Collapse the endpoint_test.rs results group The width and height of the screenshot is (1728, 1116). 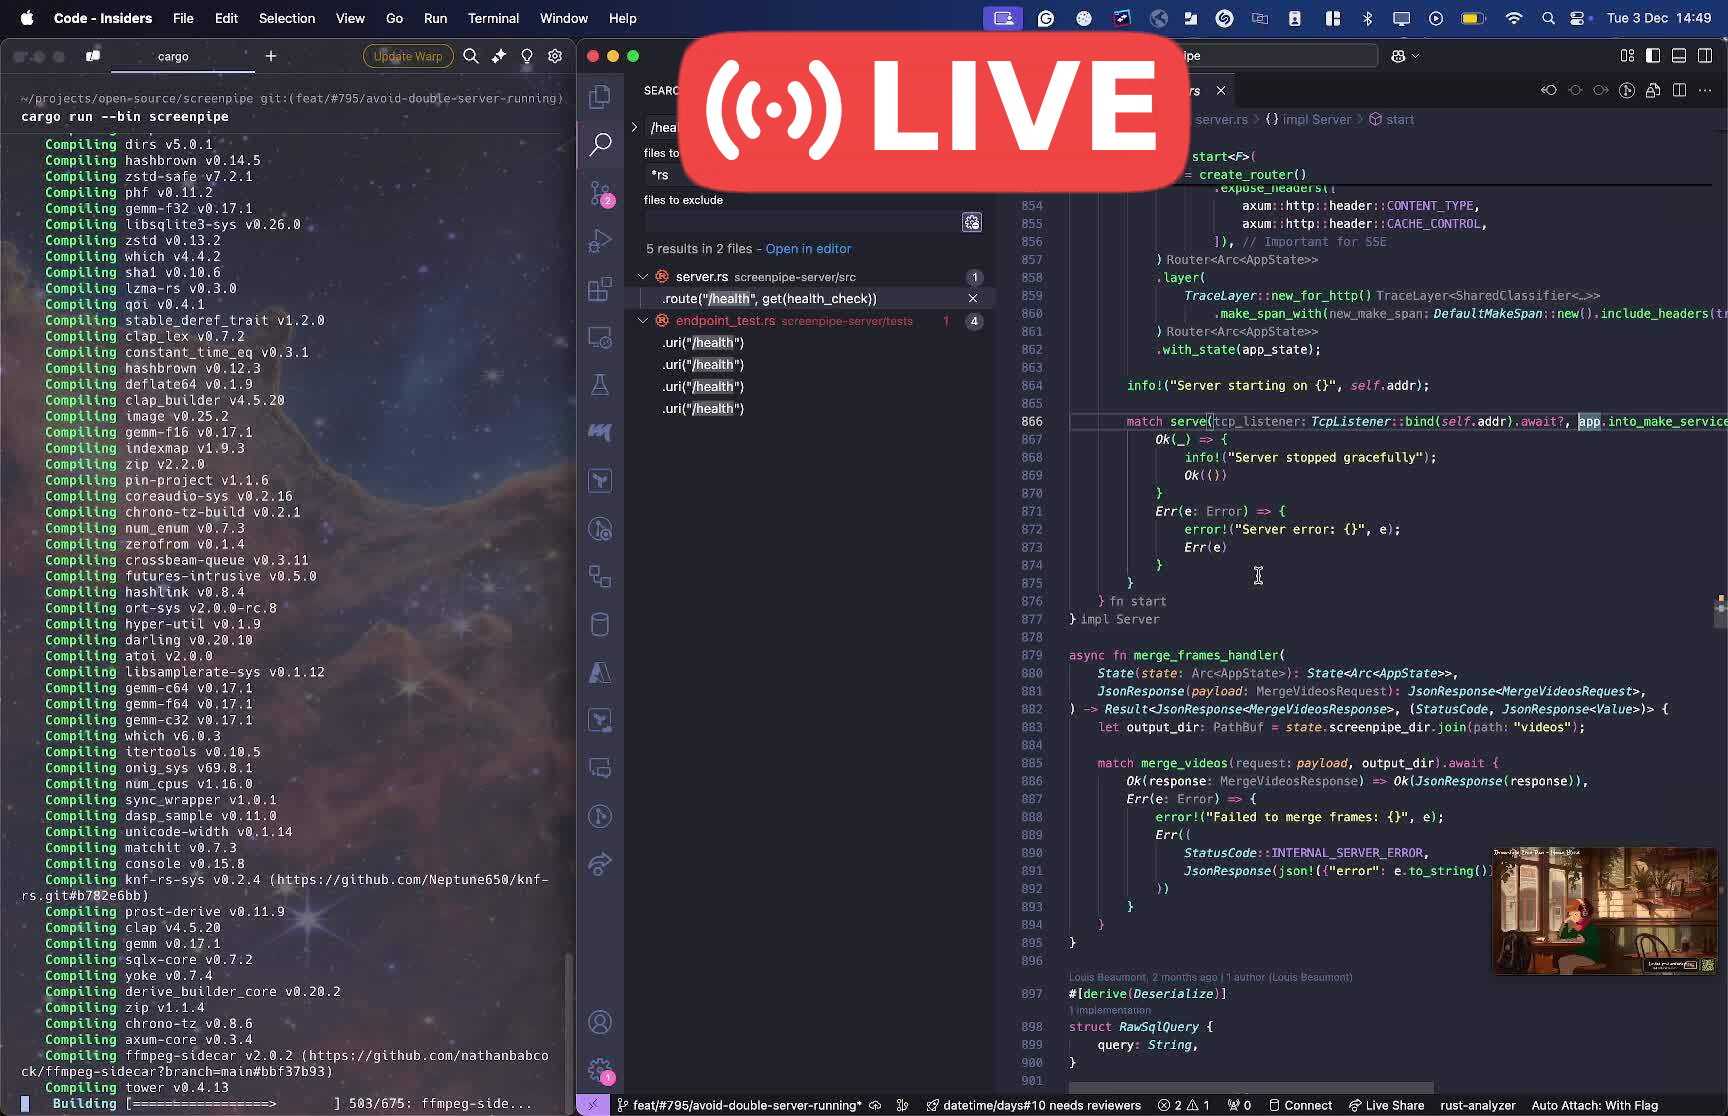643,321
